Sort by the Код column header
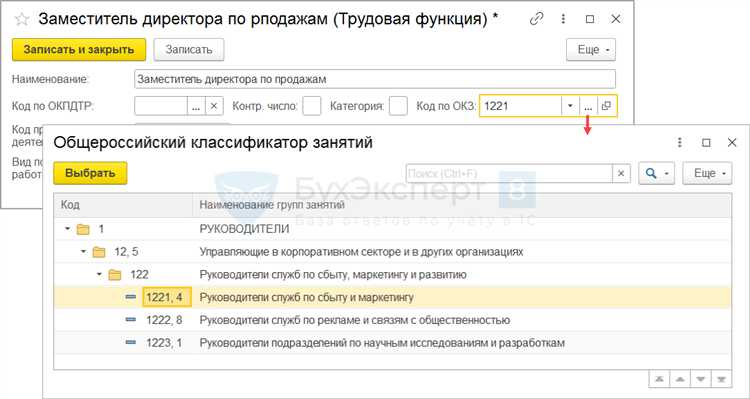This screenshot has height=399, width=750. 123,205
